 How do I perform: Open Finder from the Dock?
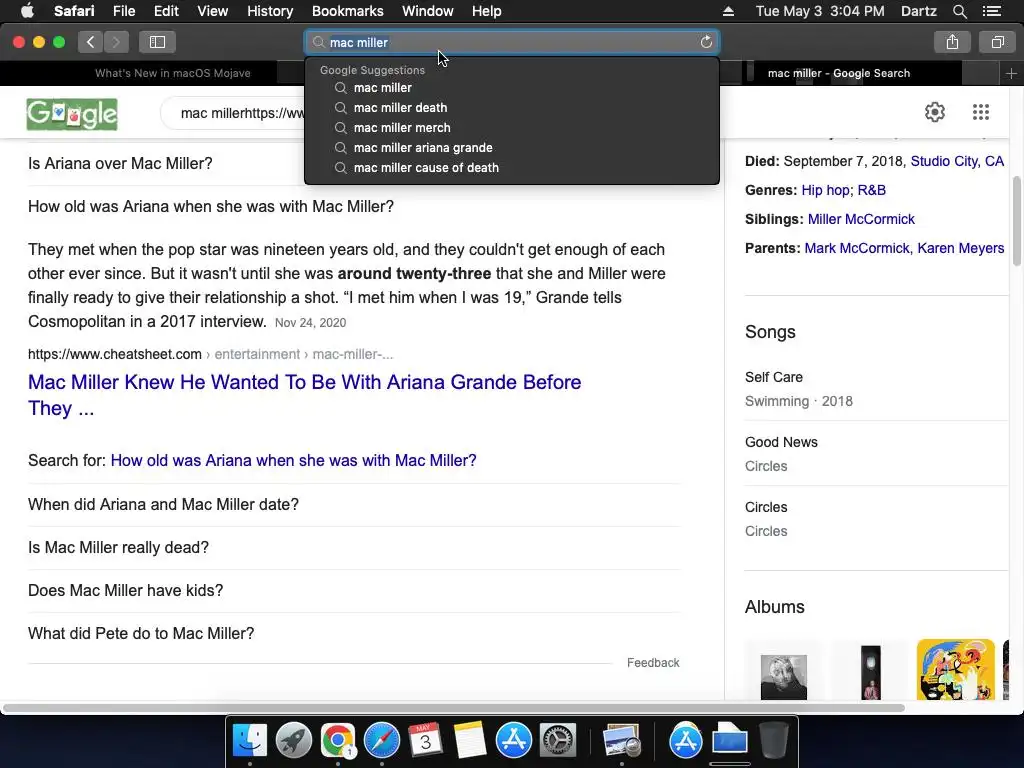(x=250, y=741)
